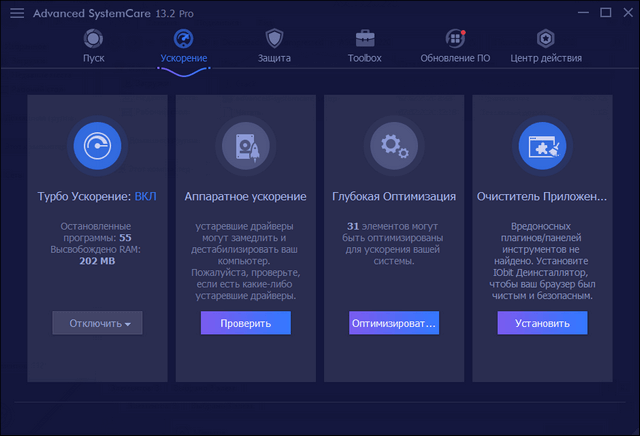
Task: Maximize the Advanced SystemCare window
Action: (x=606, y=13)
